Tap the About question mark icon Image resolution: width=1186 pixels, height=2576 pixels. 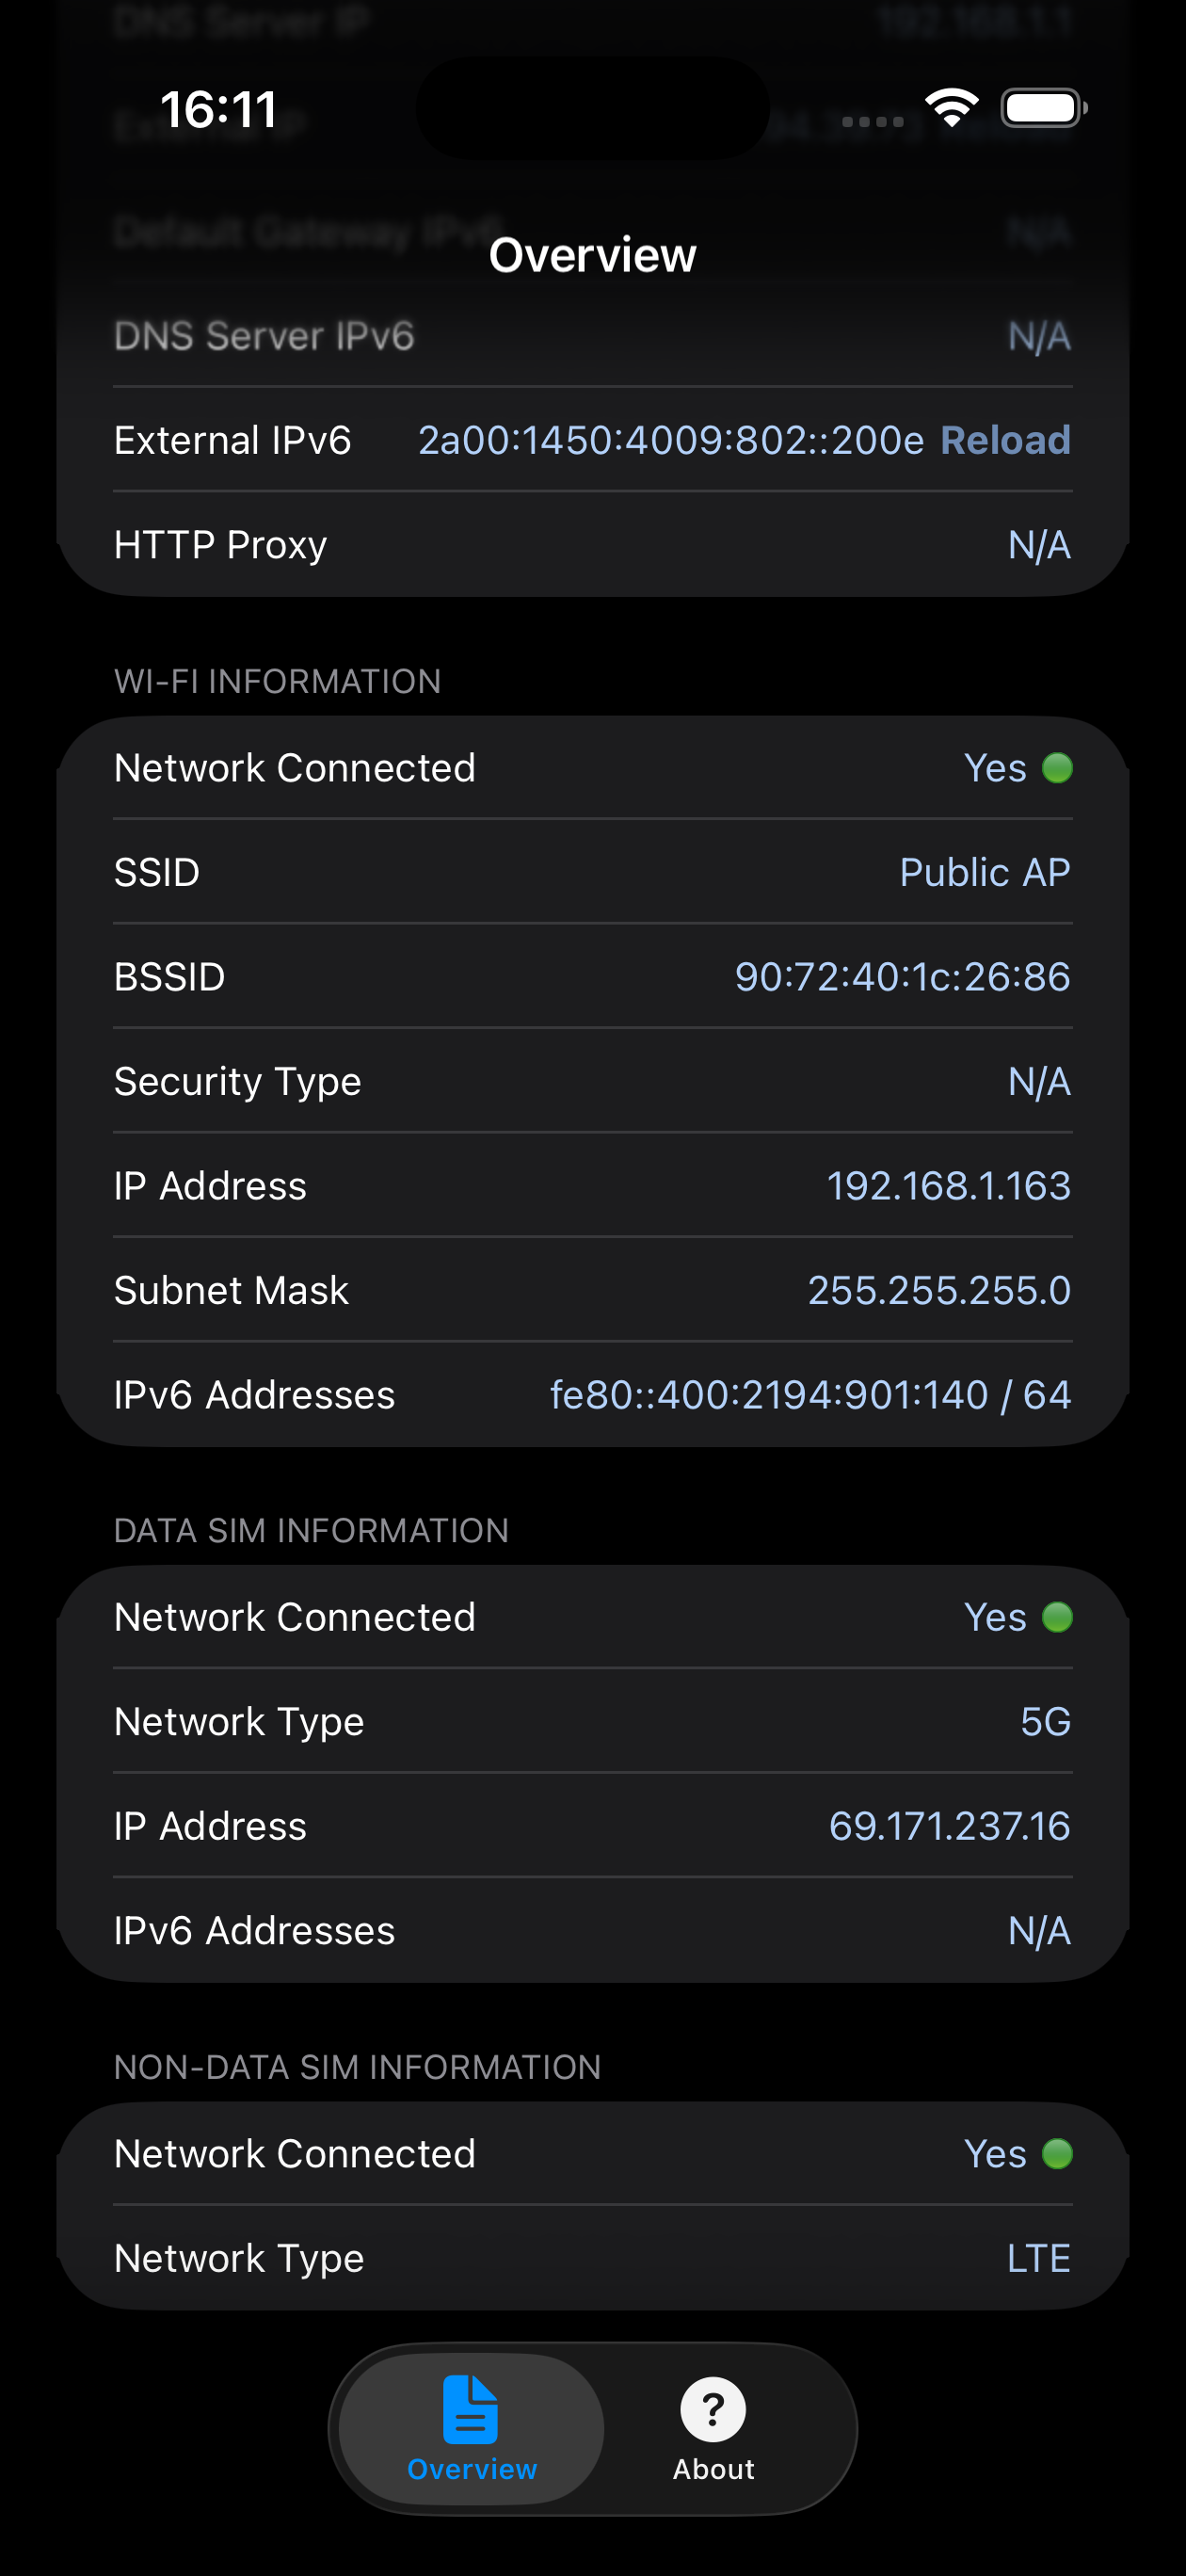712,2408
